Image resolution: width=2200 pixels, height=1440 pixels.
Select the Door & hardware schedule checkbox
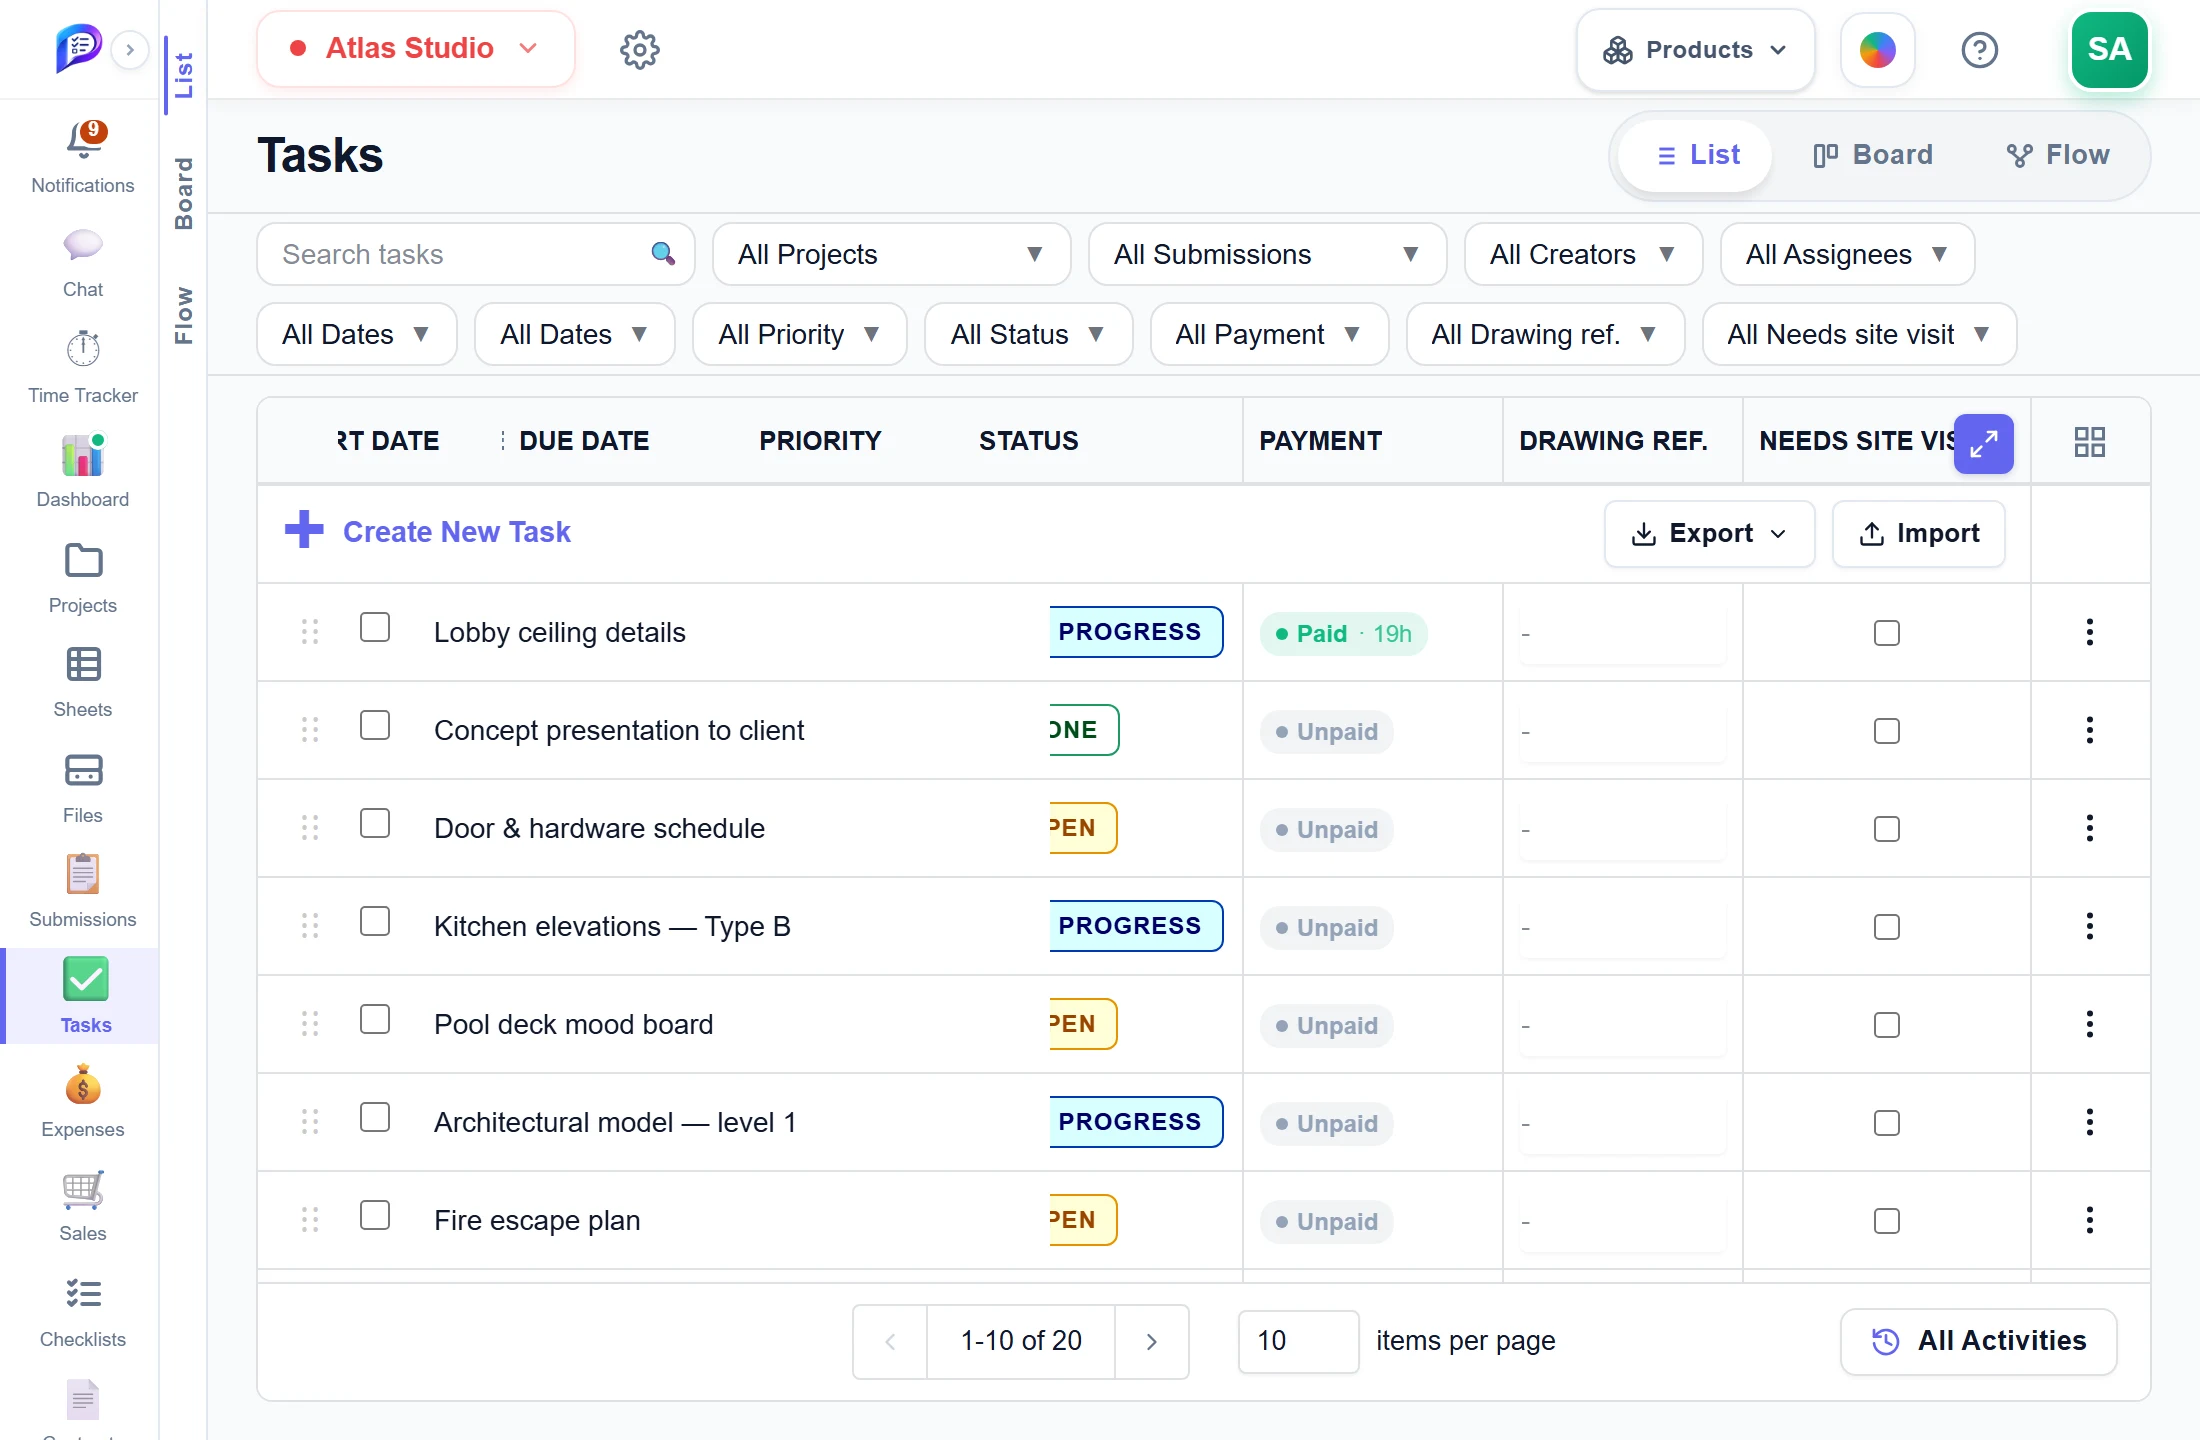(375, 823)
